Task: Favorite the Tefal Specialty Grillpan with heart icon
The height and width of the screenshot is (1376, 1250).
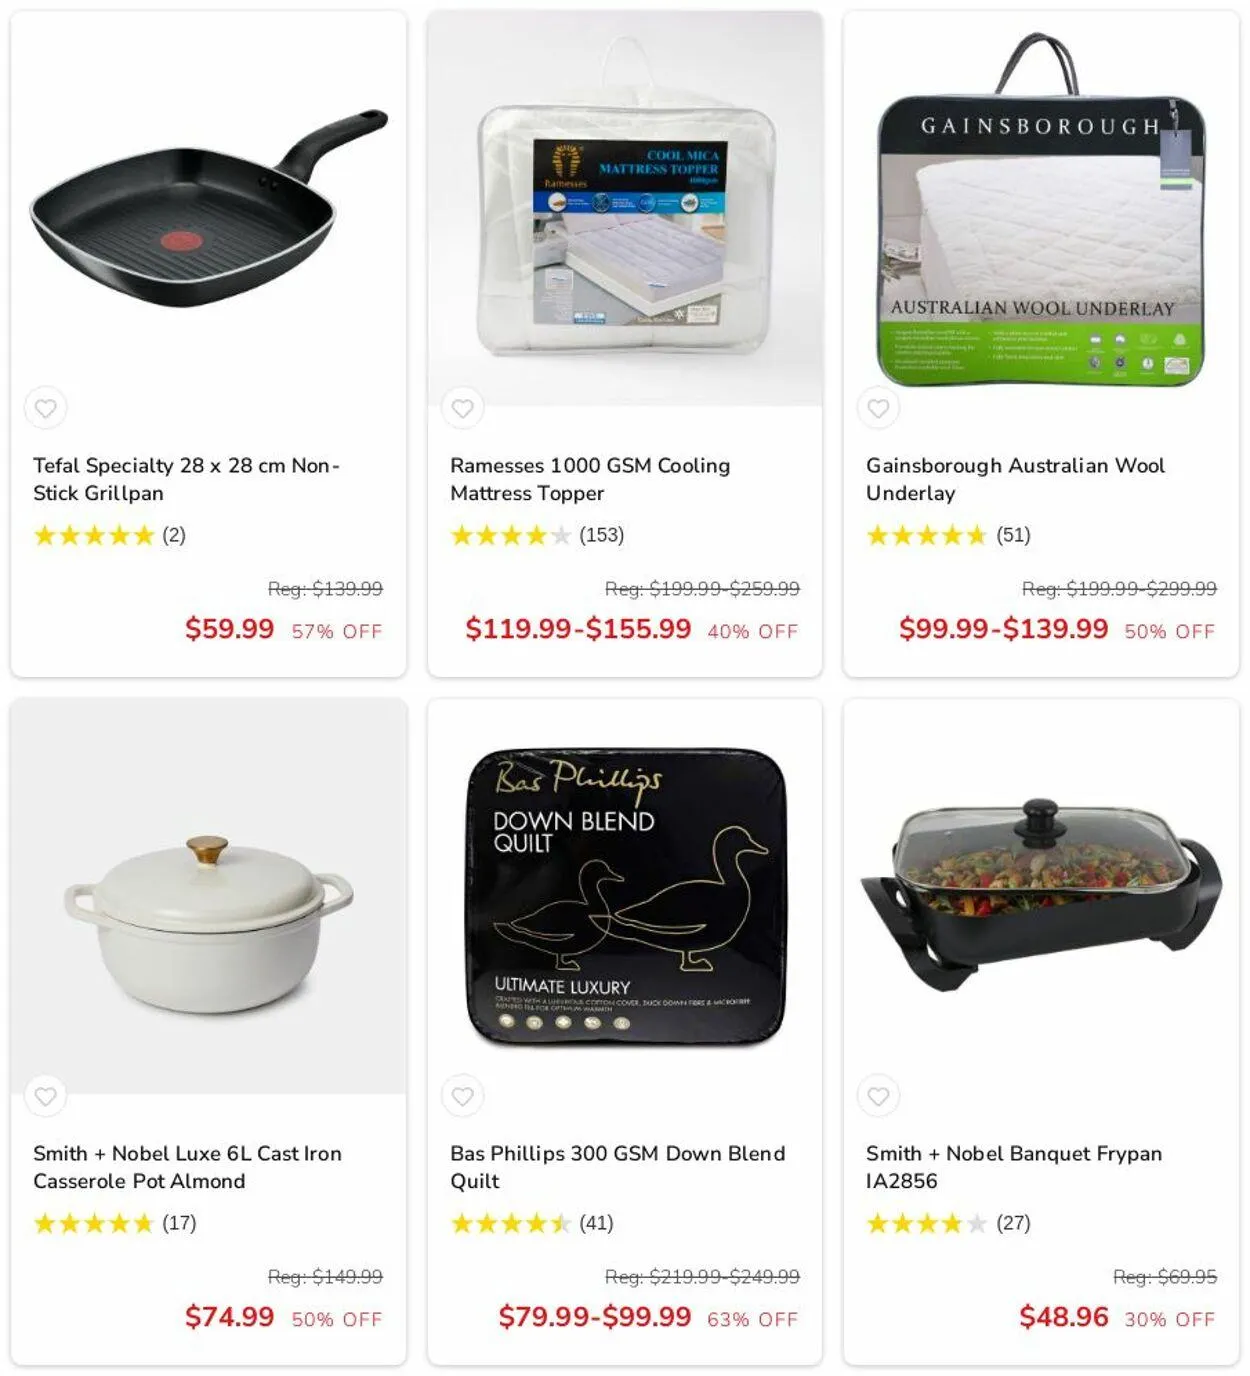Action: [46, 408]
